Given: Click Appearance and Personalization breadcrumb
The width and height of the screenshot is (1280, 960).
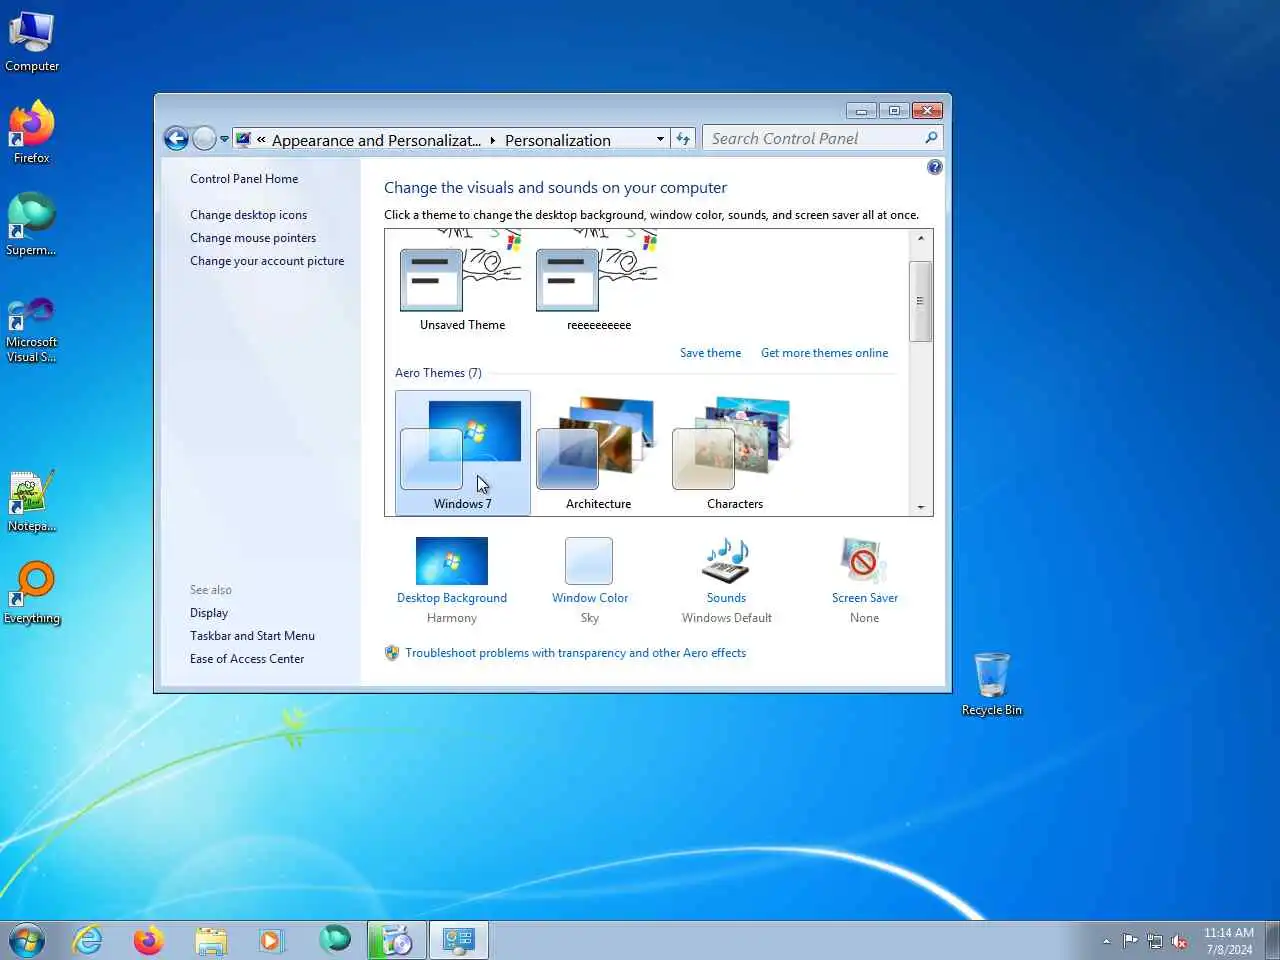Looking at the screenshot, I should [376, 140].
